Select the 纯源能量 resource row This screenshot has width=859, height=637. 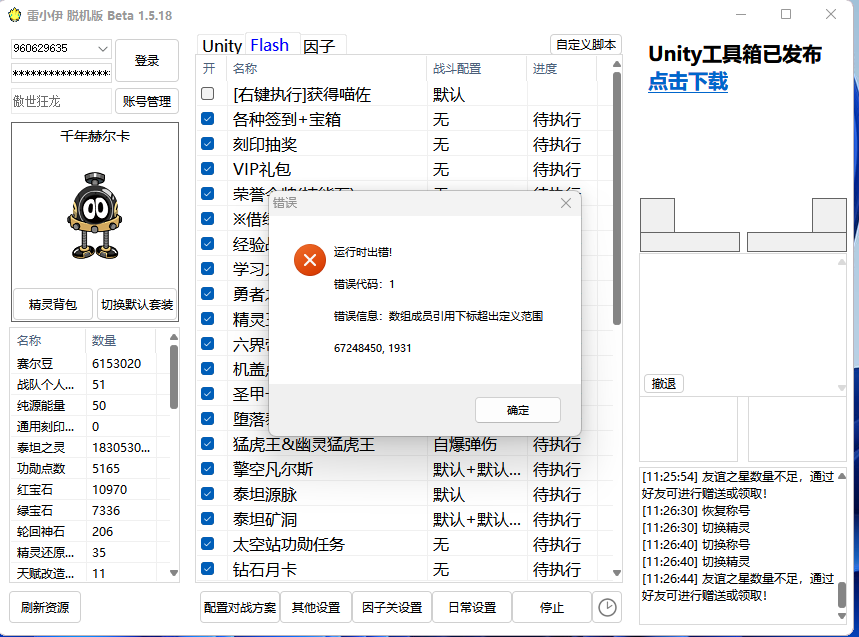90,405
